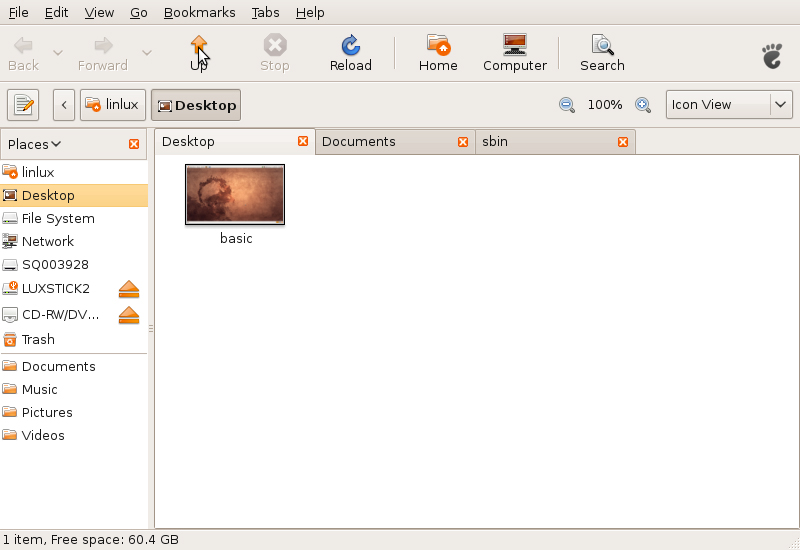Click the Back arrow button
This screenshot has width=800, height=550.
coord(23,53)
